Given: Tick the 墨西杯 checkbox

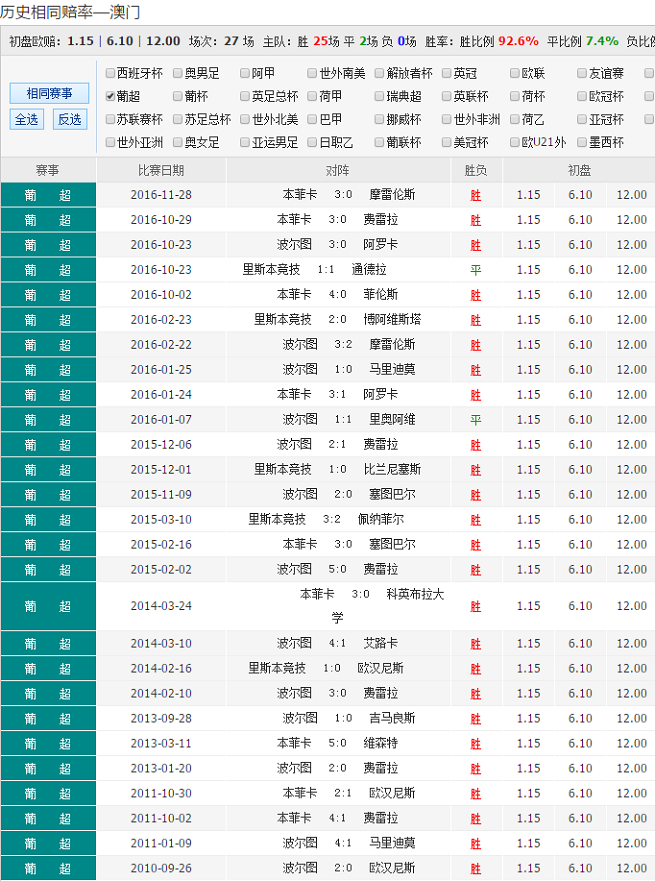Looking at the screenshot, I should click(582, 142).
